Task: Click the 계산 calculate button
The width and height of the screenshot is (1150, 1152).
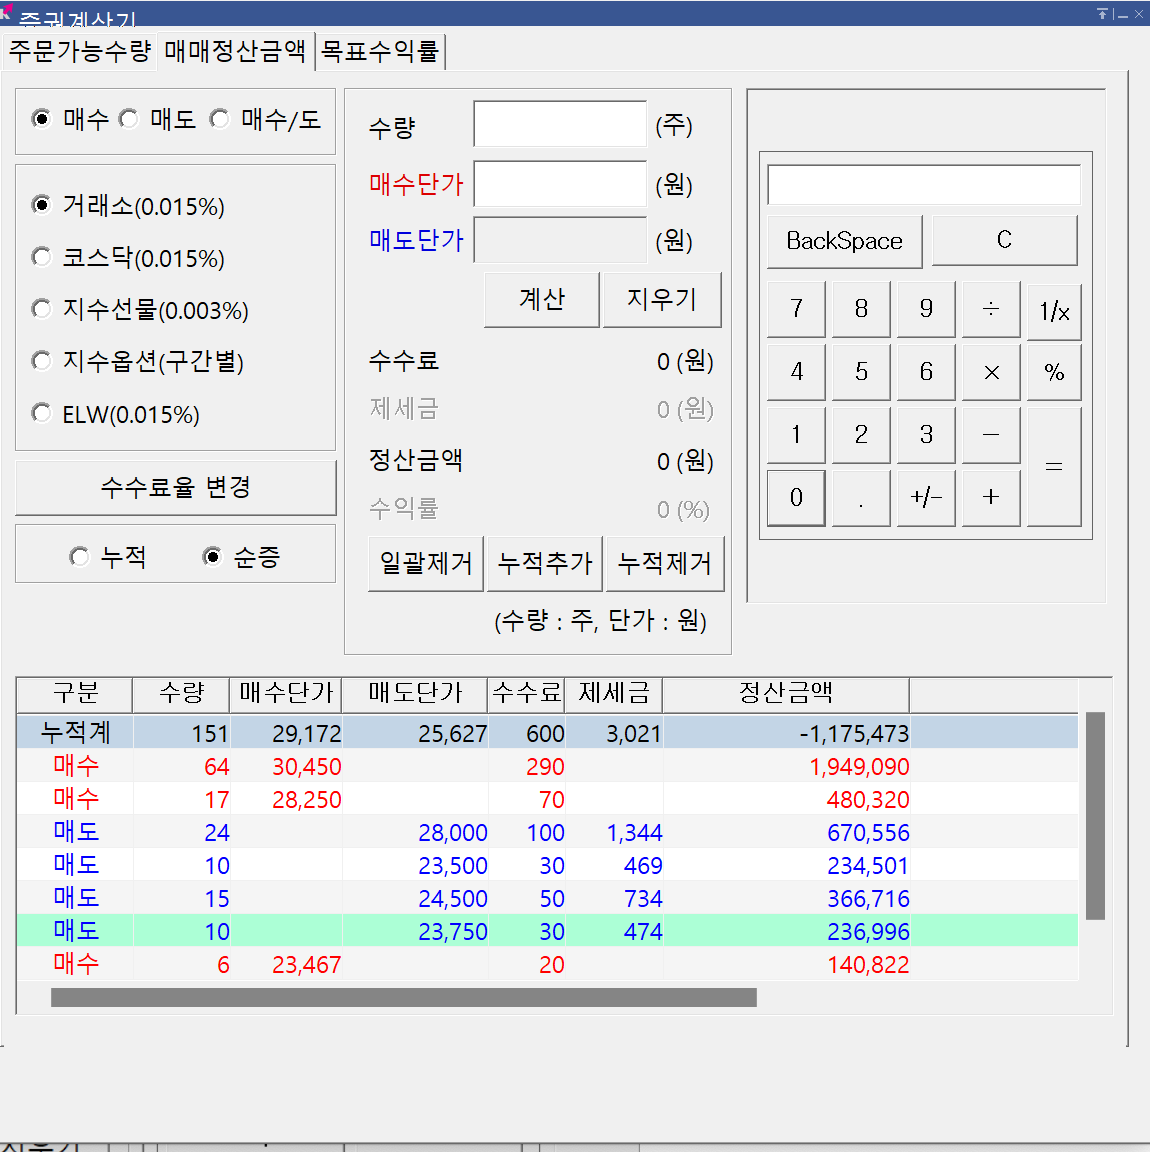Action: [541, 299]
